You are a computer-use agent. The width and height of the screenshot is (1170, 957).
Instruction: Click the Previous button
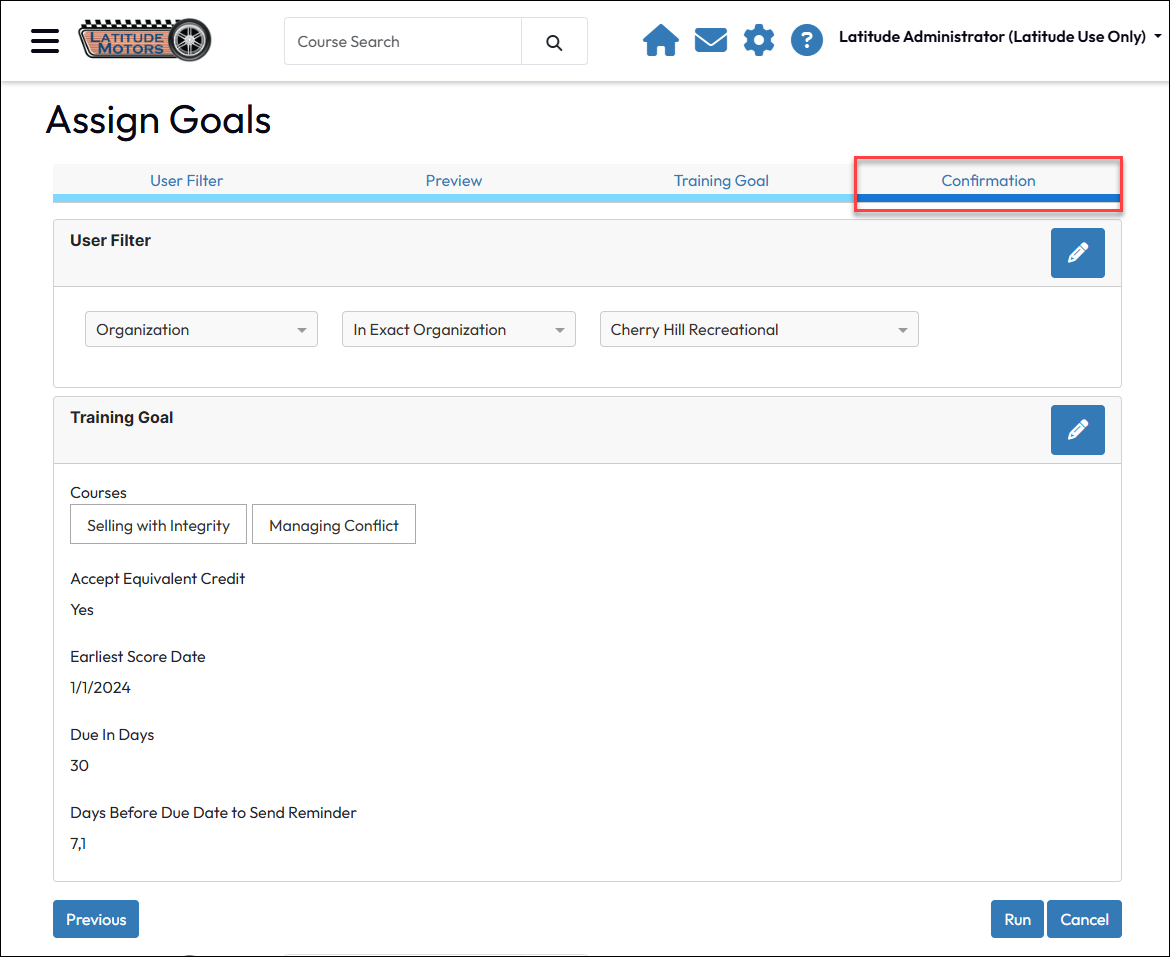96,920
